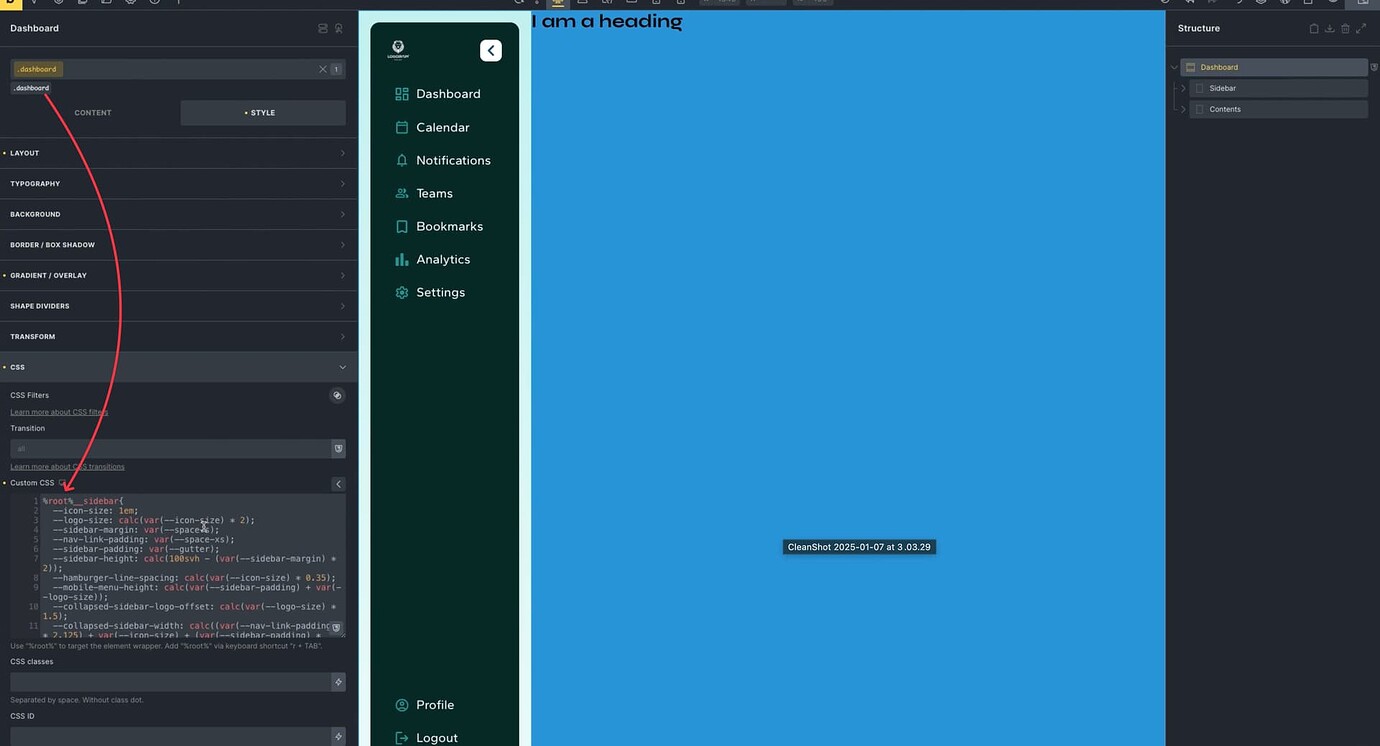
Task: Expand the Contents node in Structure tree
Action: 1183,109
